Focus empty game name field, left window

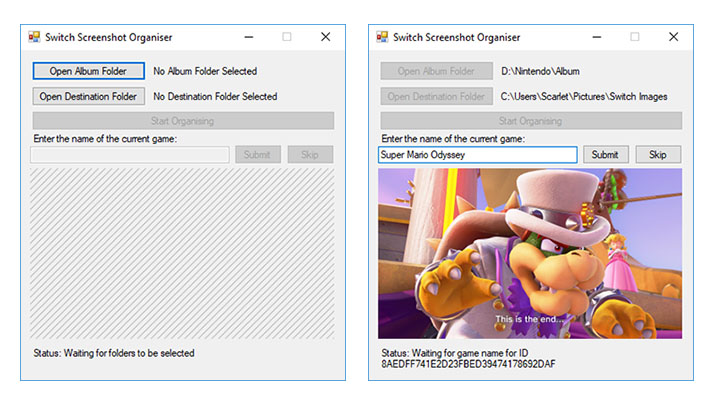(x=130, y=154)
